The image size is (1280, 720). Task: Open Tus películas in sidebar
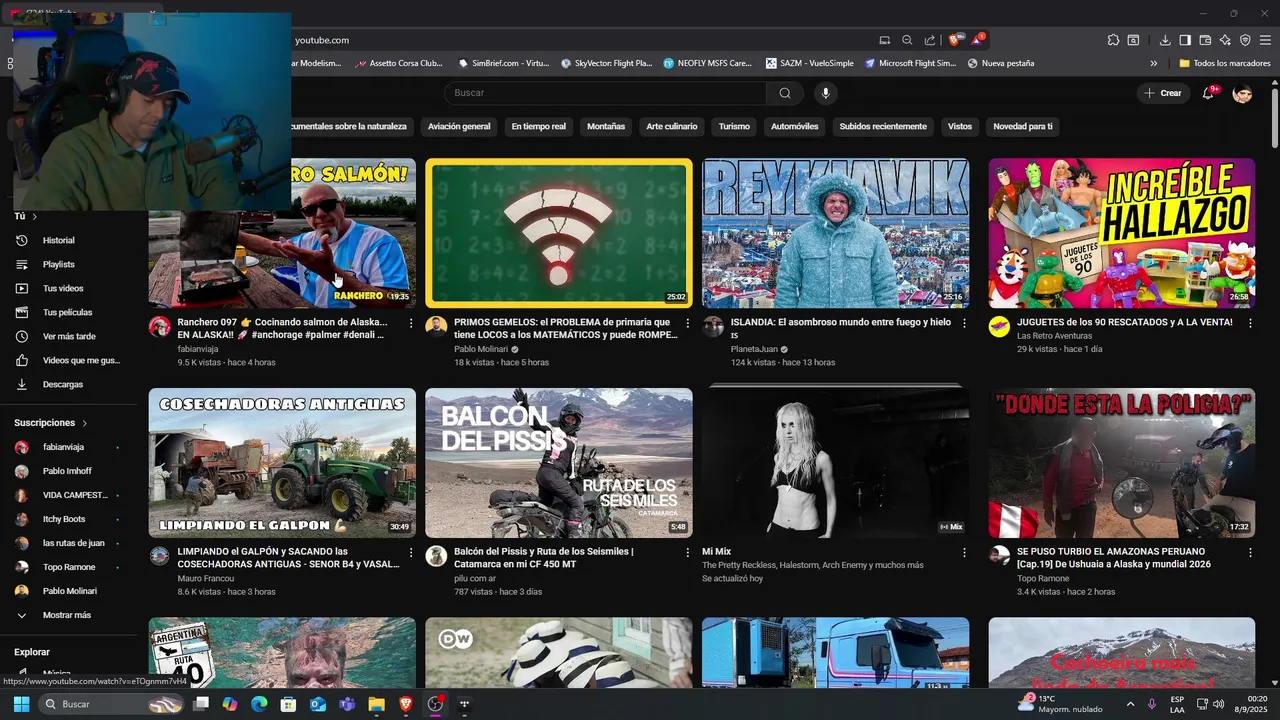[x=68, y=312]
